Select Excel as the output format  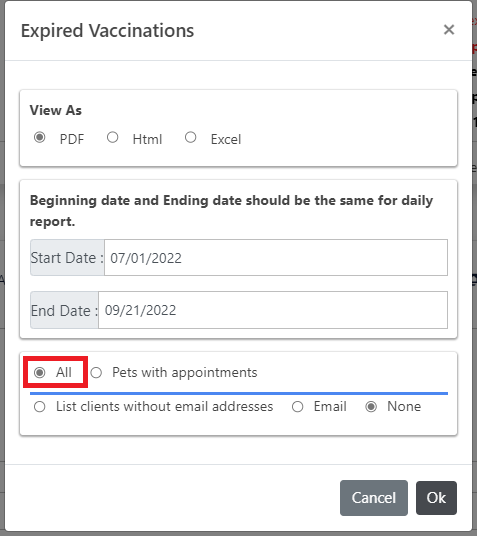click(x=190, y=137)
